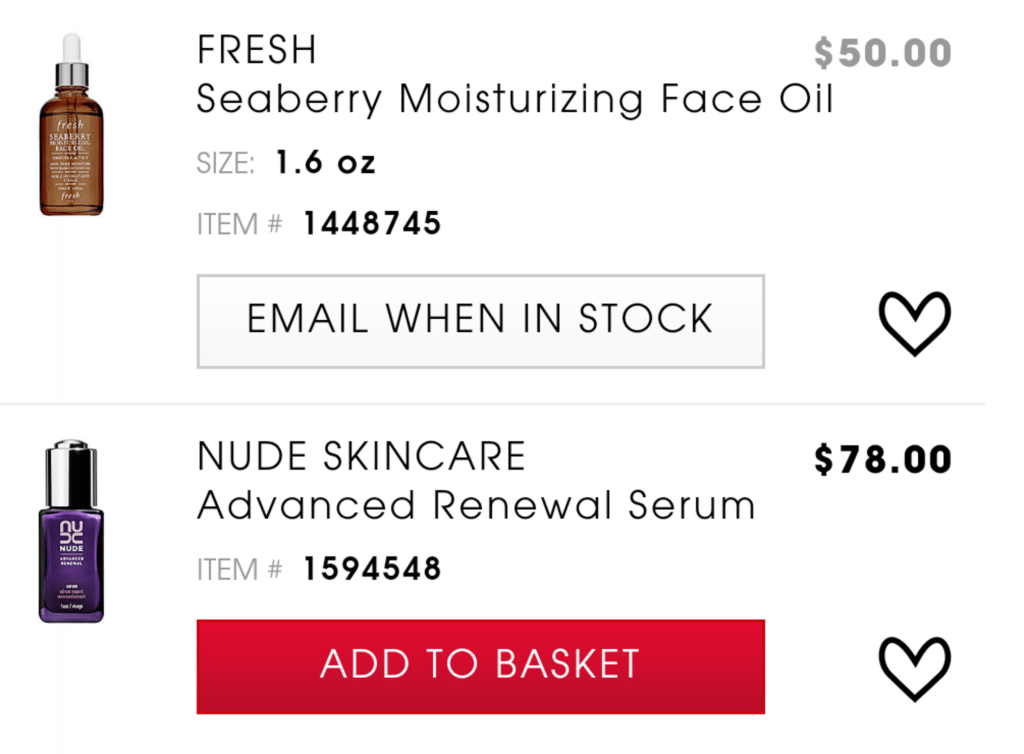Click the $78.00 price
The width and height of the screenshot is (1024, 754).
pyautogui.click(x=882, y=459)
